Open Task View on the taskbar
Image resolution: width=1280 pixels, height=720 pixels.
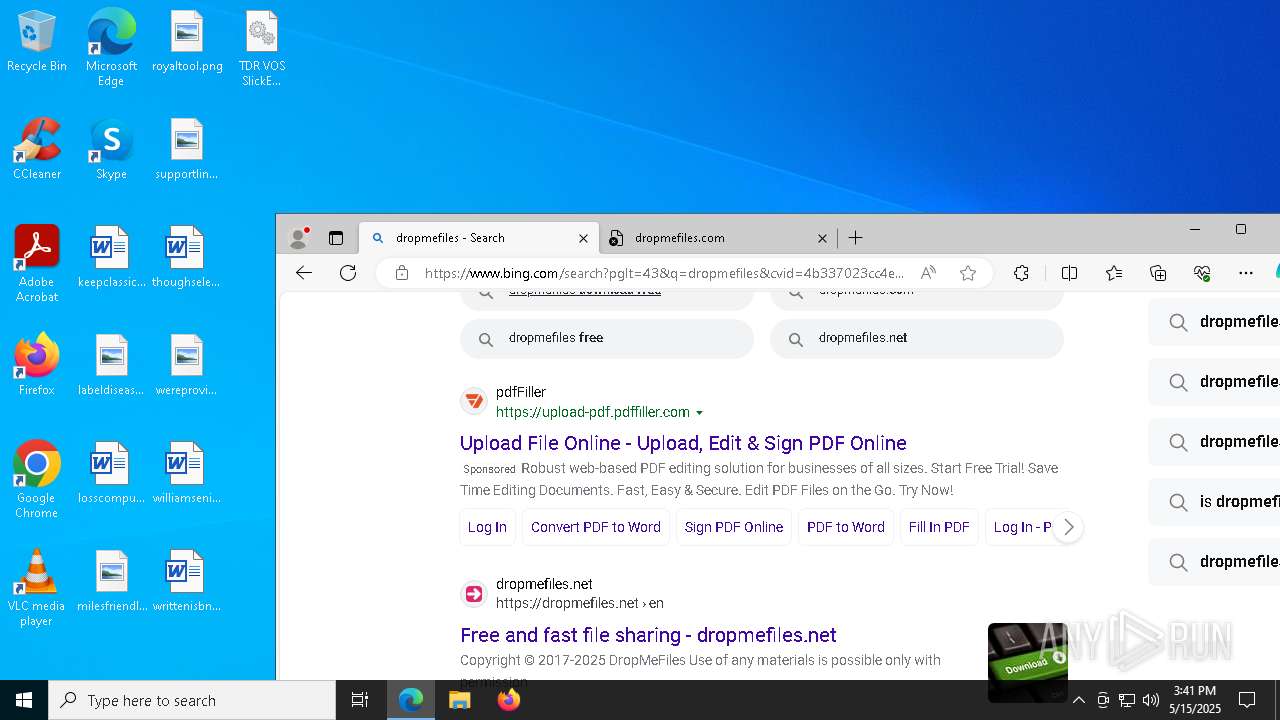click(x=360, y=700)
